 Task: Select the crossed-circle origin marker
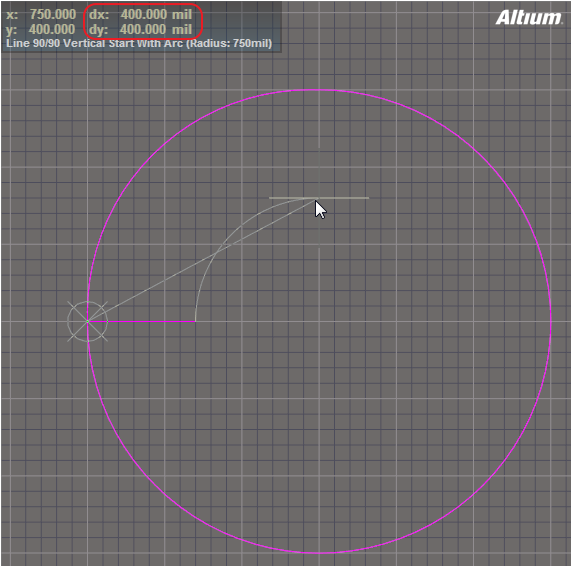(x=88, y=322)
